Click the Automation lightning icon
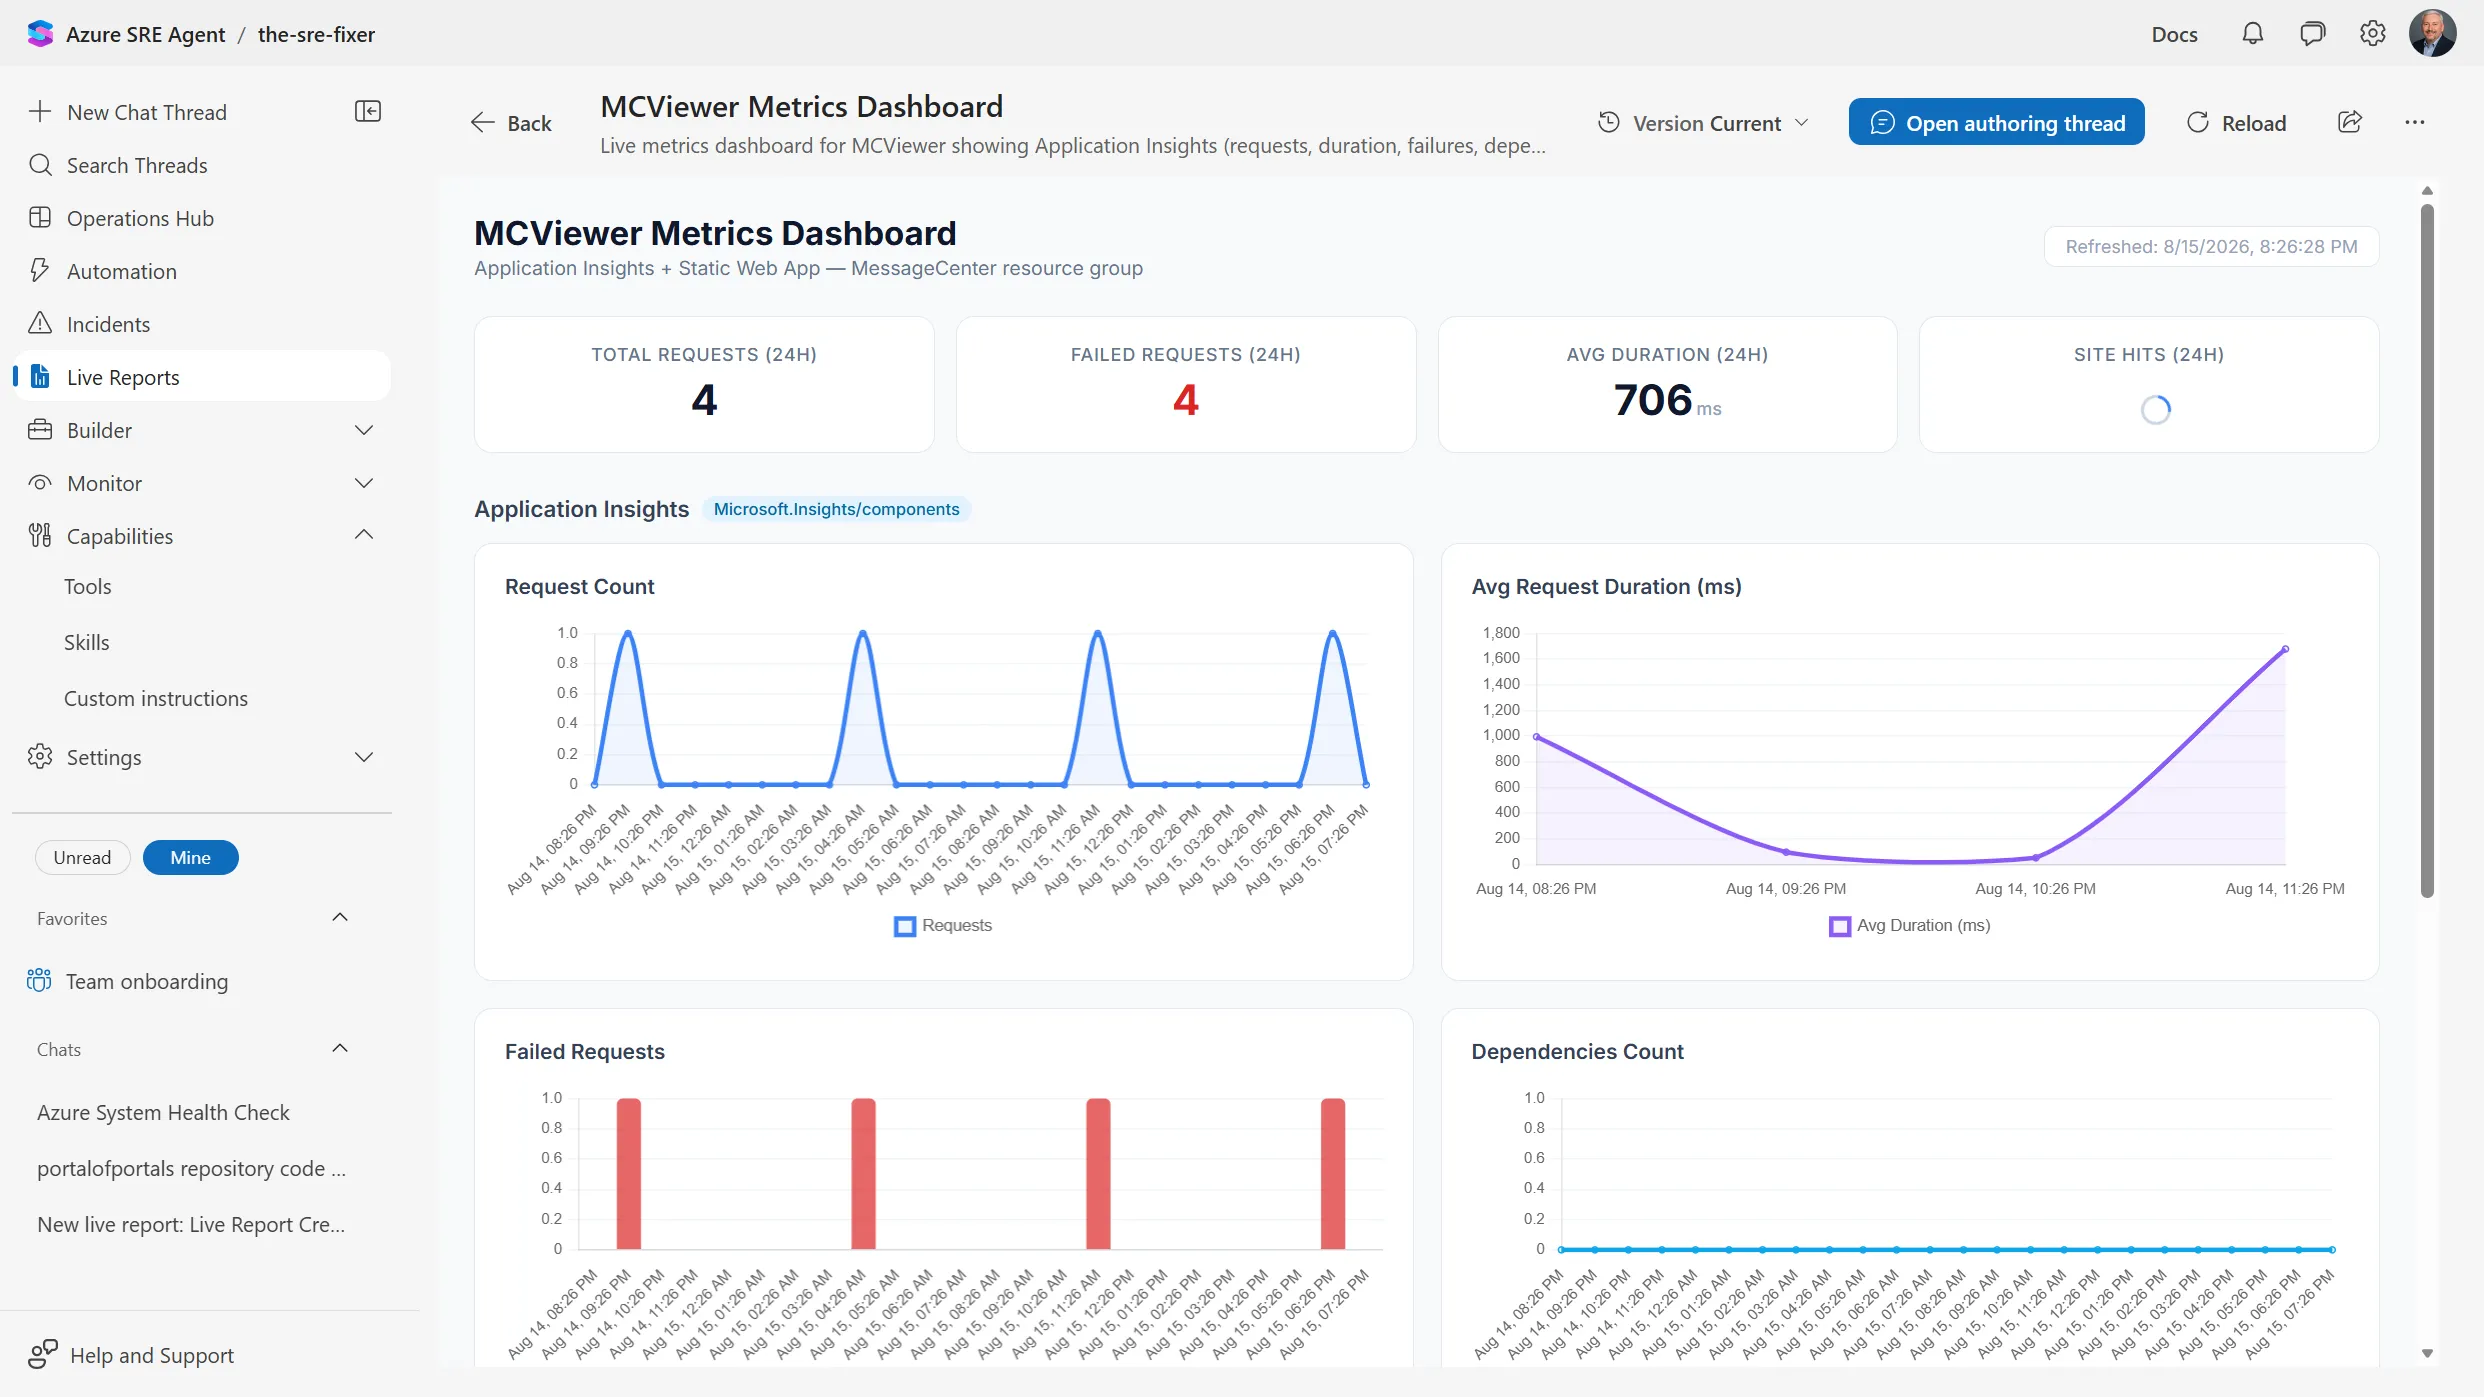The height and width of the screenshot is (1397, 2484). pos(40,270)
